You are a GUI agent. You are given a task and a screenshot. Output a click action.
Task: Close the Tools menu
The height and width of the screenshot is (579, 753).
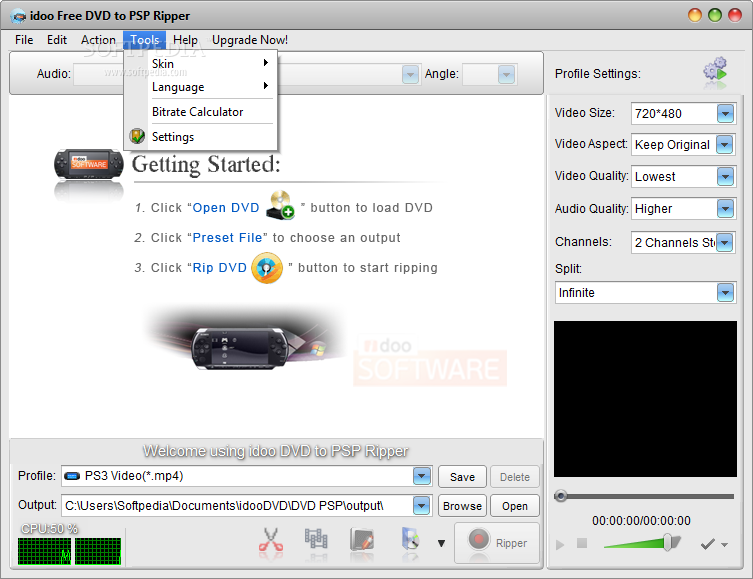[x=145, y=40]
